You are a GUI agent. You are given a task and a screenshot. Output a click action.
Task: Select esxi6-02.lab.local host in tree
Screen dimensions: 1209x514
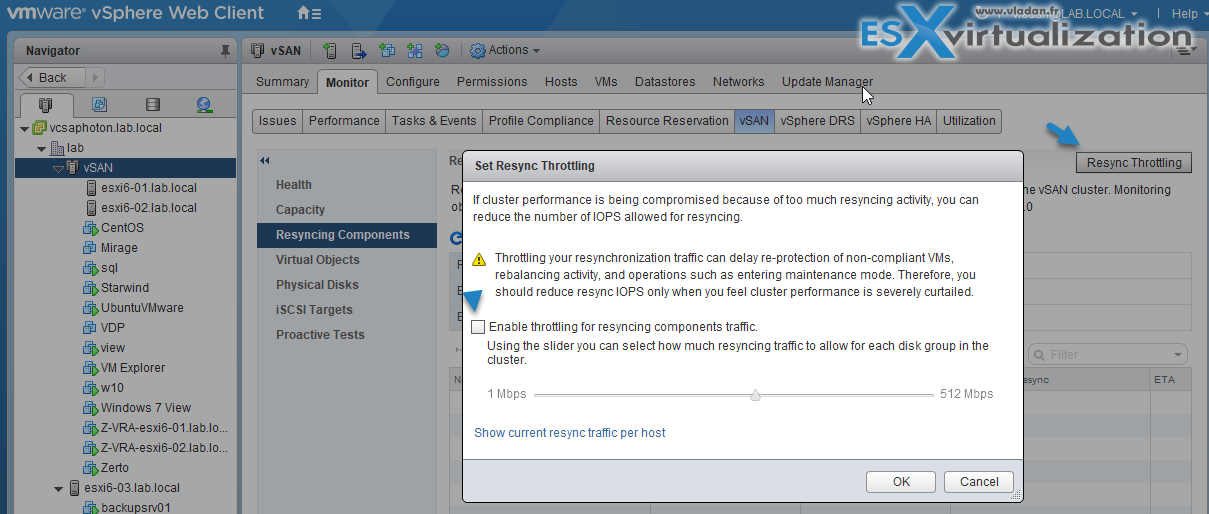pos(149,208)
